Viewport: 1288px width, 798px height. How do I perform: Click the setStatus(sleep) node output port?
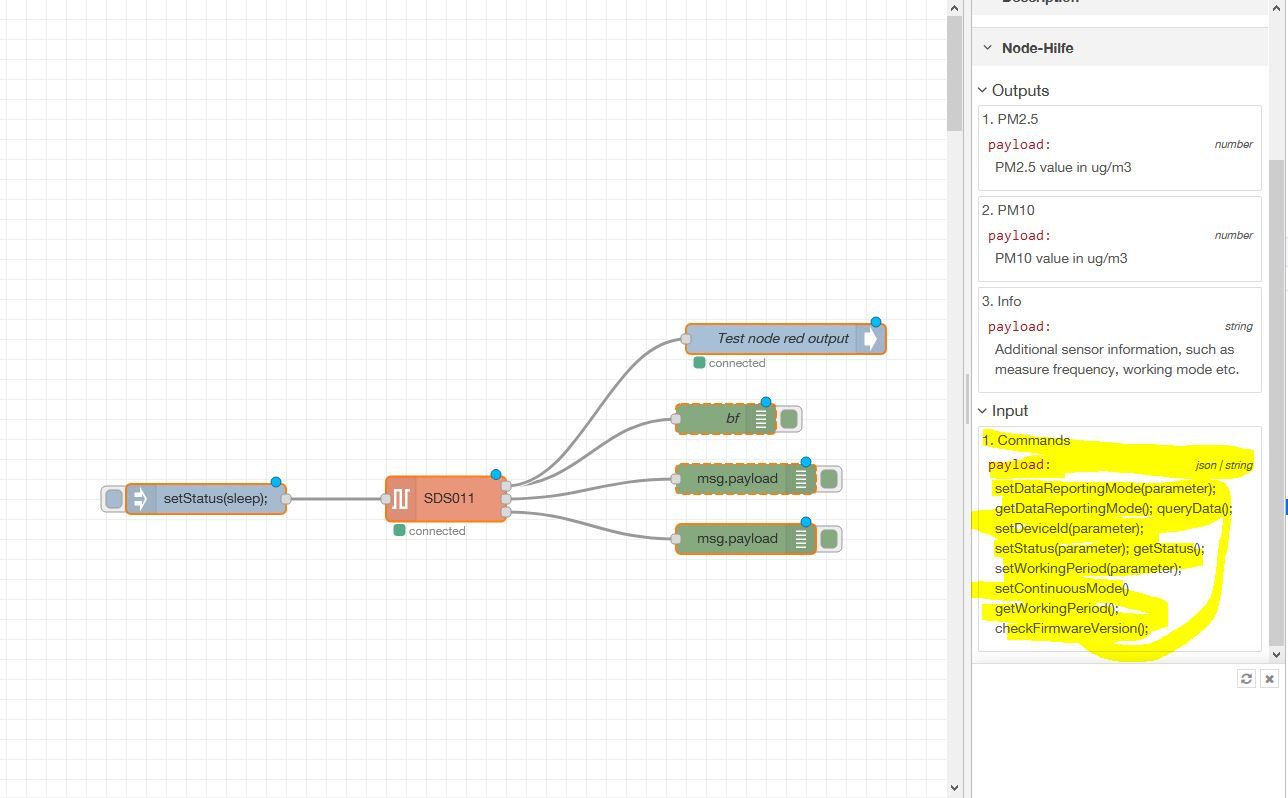pos(286,499)
